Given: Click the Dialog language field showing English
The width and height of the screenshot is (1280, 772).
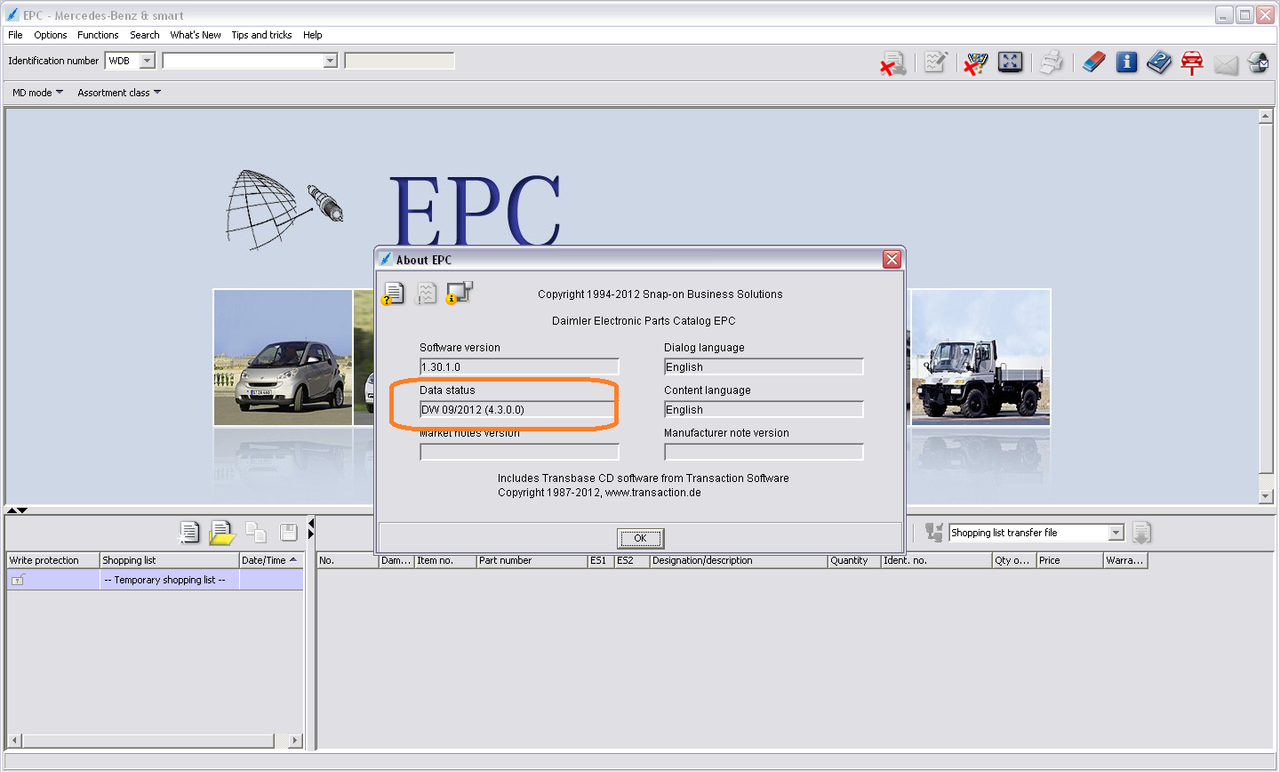Looking at the screenshot, I should [x=763, y=367].
